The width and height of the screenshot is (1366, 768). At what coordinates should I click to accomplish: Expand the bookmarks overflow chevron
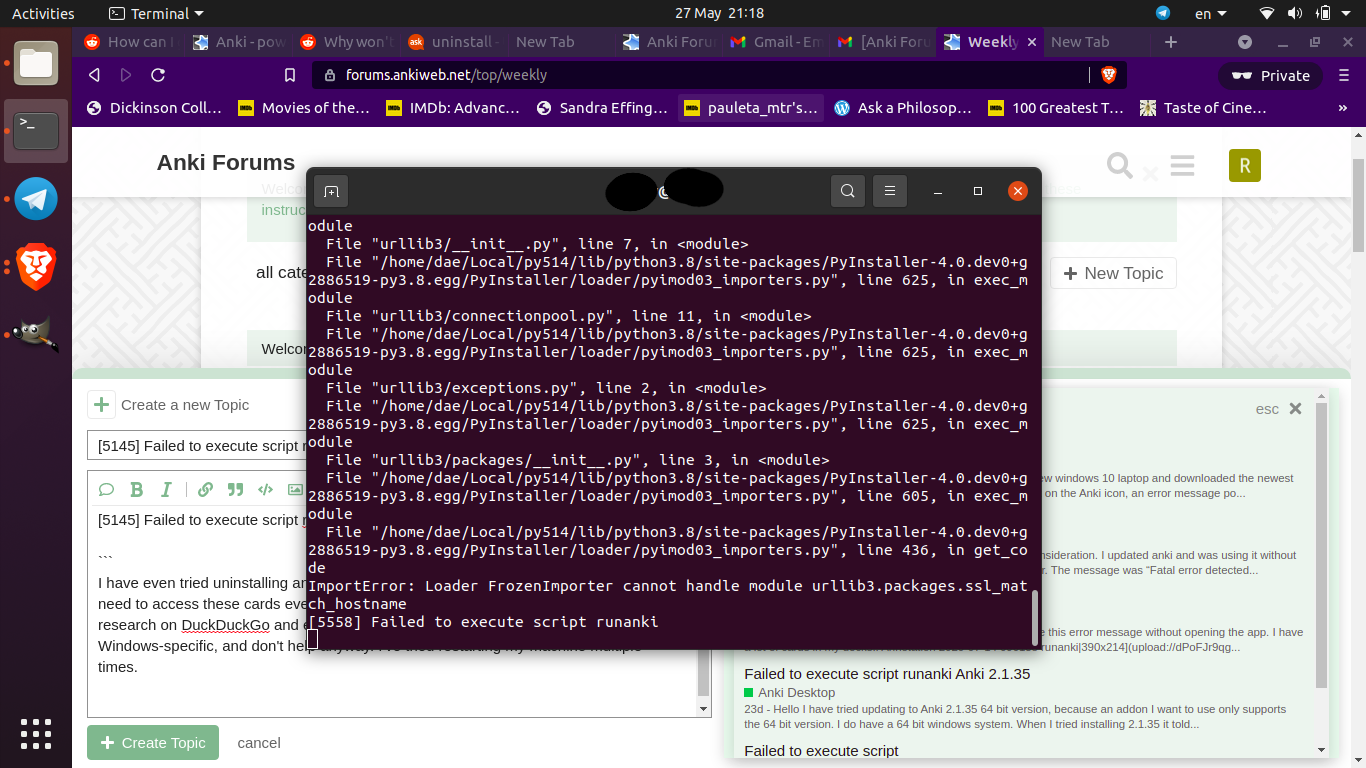coord(1342,108)
